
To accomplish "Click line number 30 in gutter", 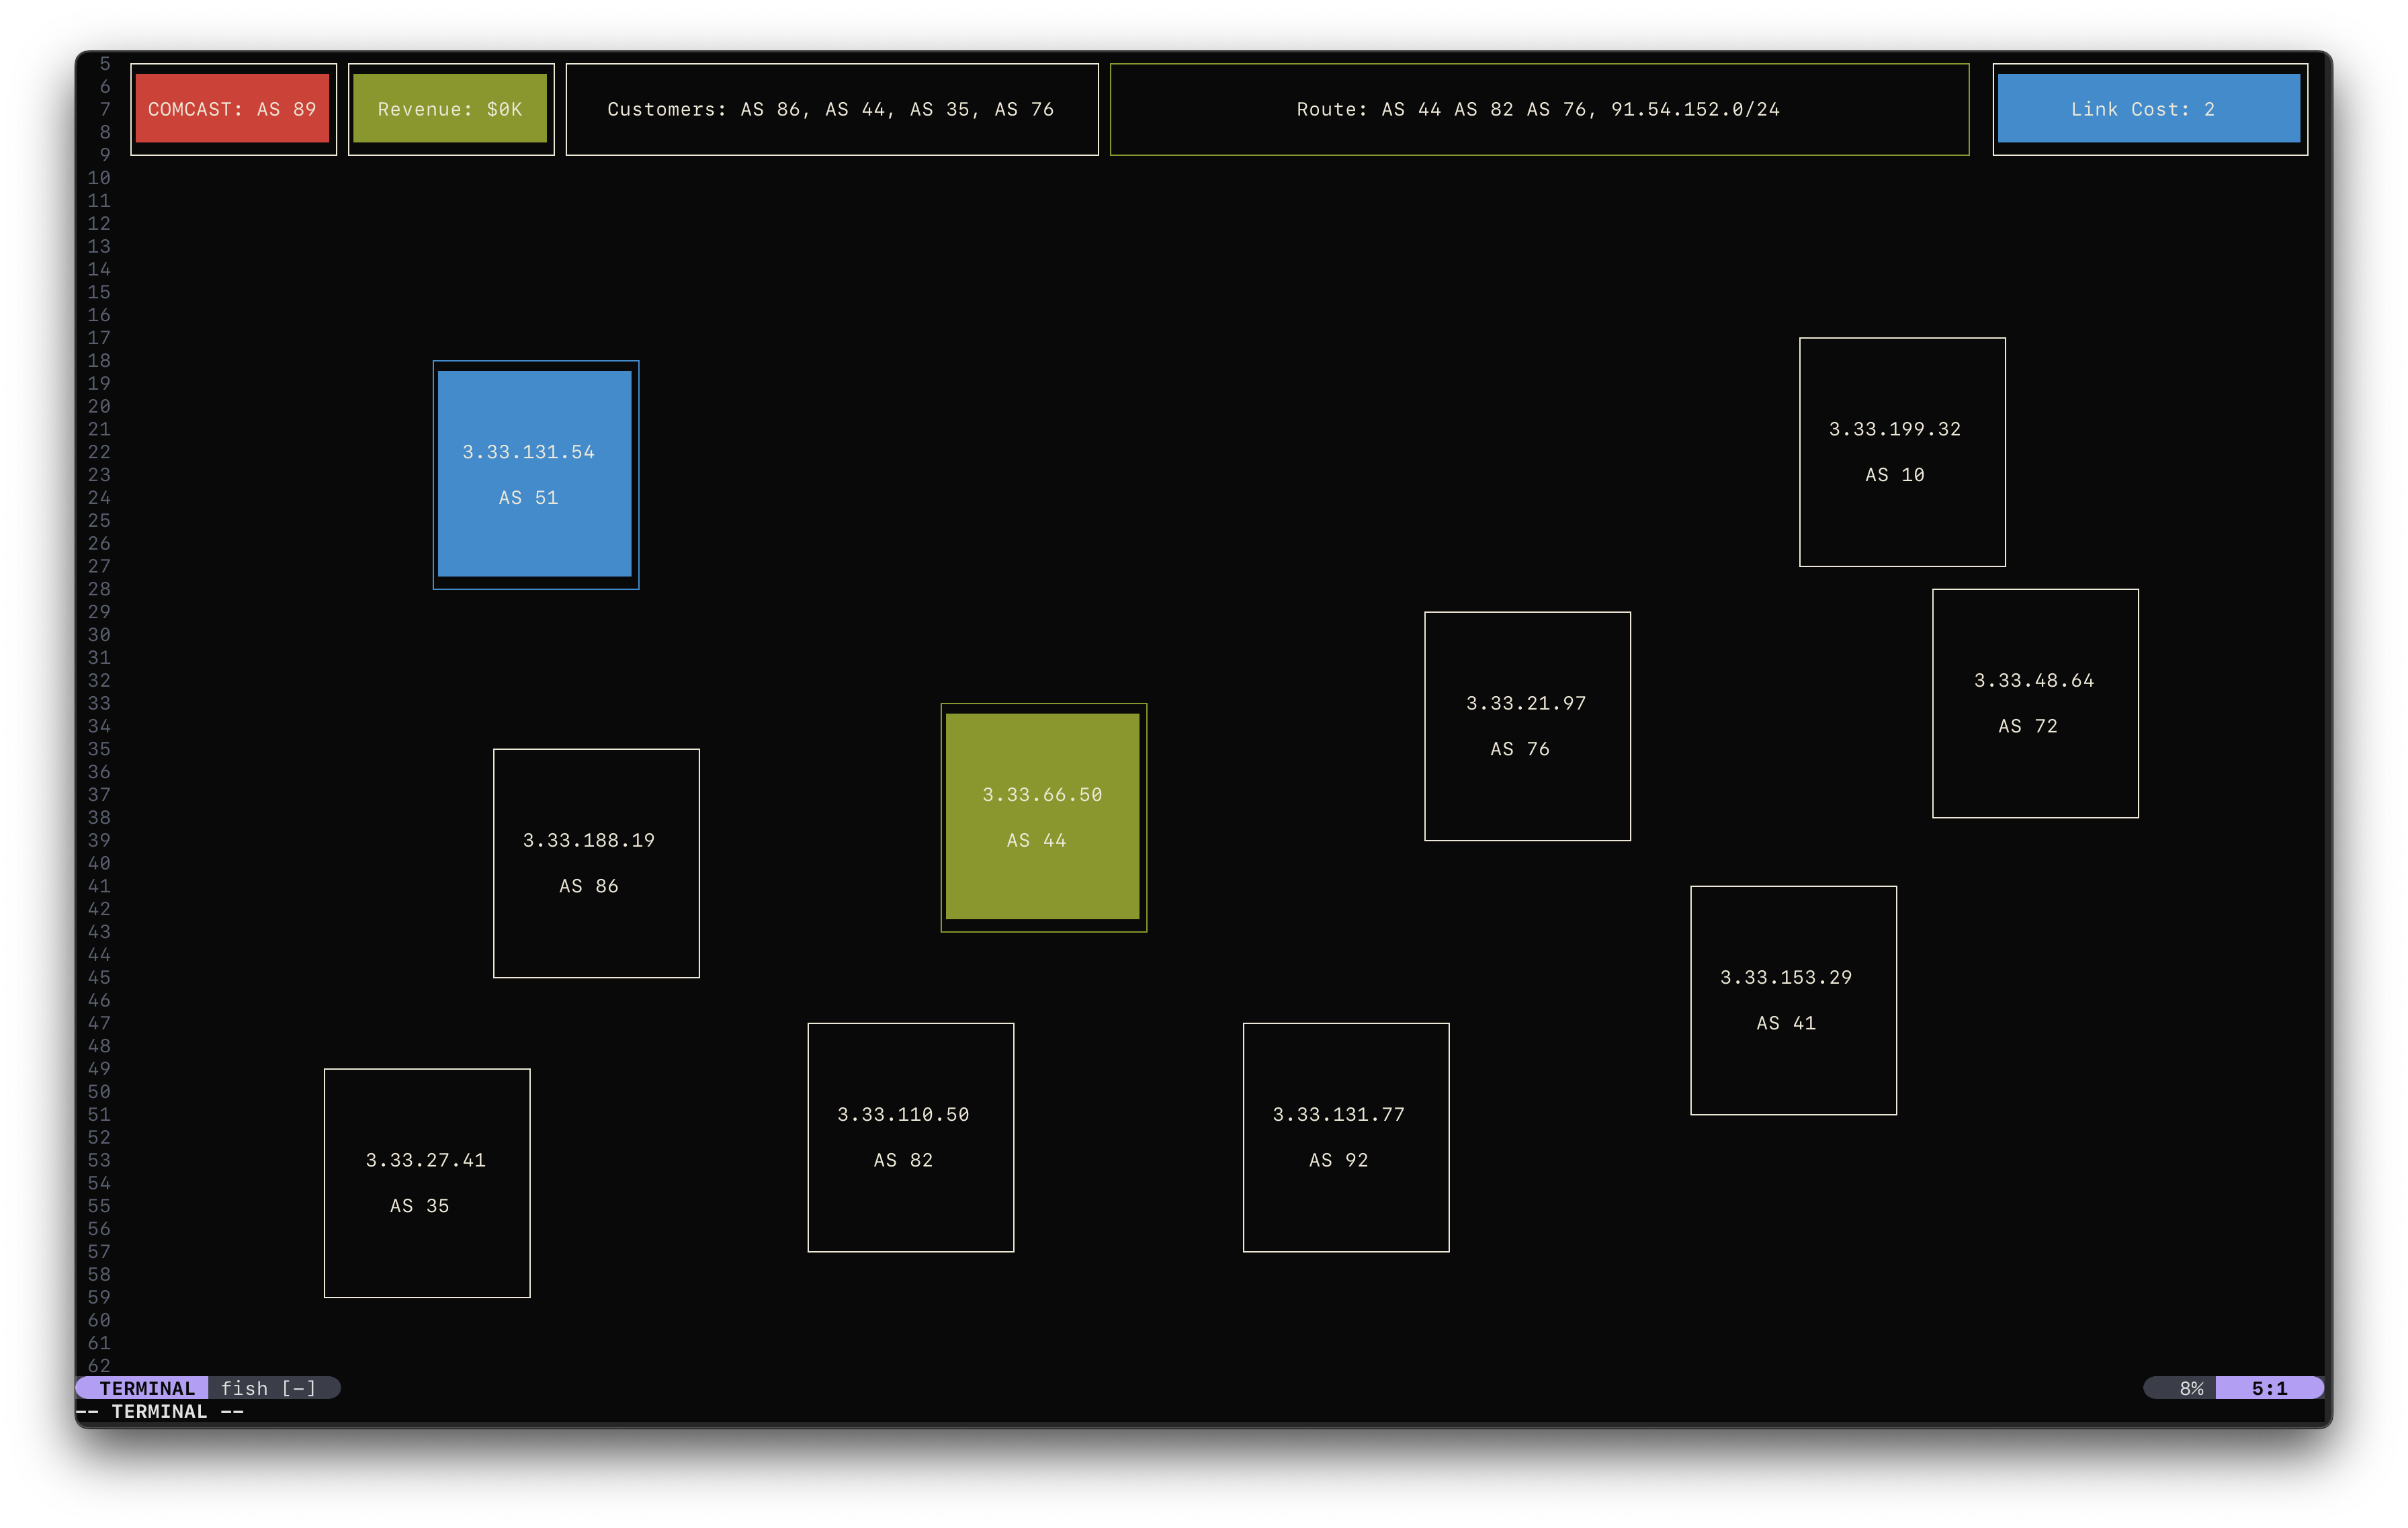I will tap(99, 635).
